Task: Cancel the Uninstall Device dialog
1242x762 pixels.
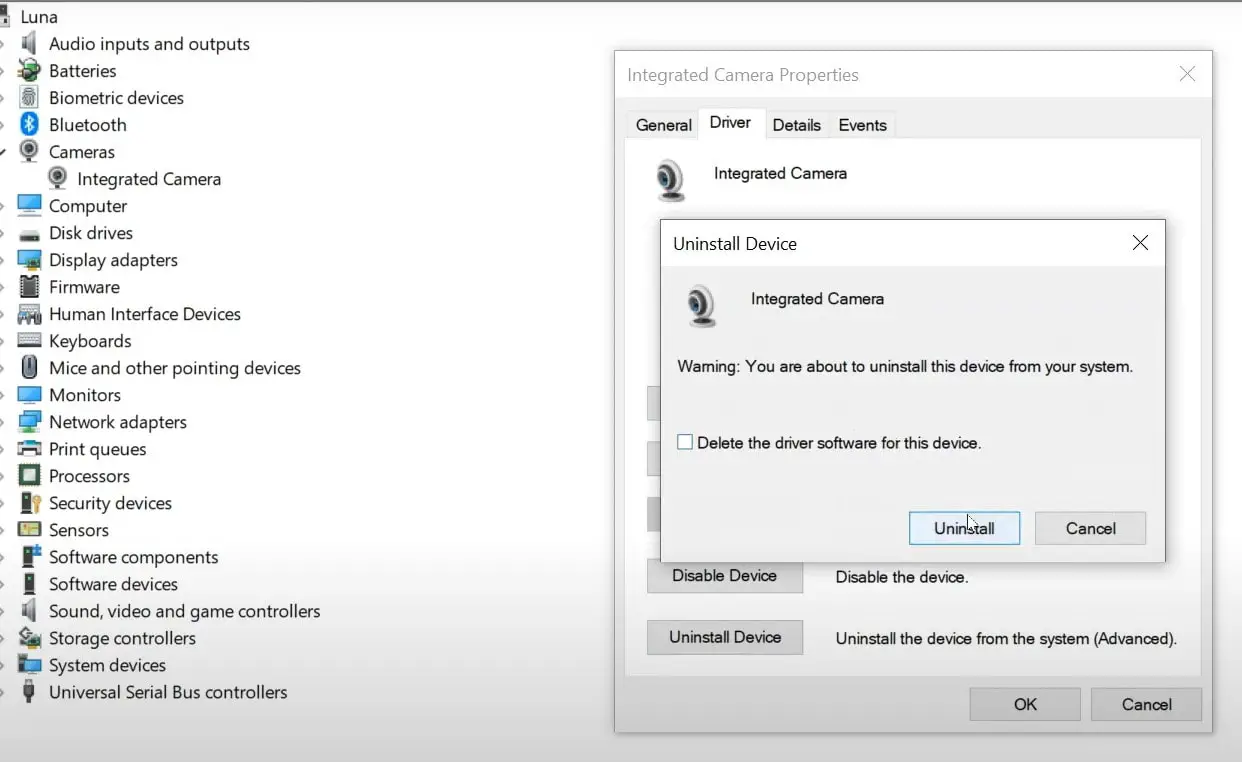Action: pyautogui.click(x=1090, y=528)
